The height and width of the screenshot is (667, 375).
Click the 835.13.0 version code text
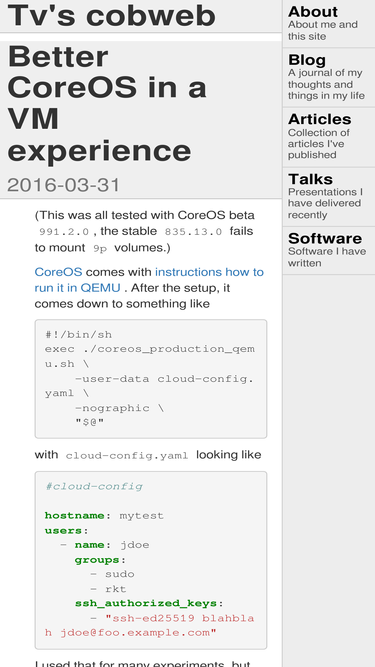193,232
